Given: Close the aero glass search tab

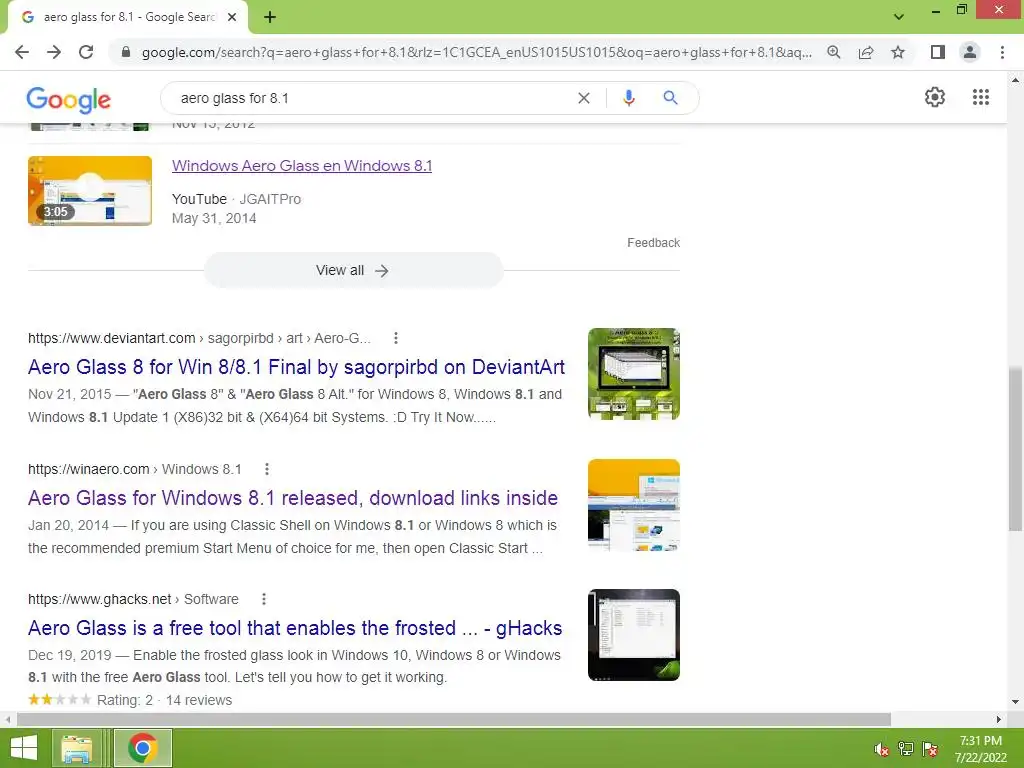Looking at the screenshot, I should [x=232, y=17].
